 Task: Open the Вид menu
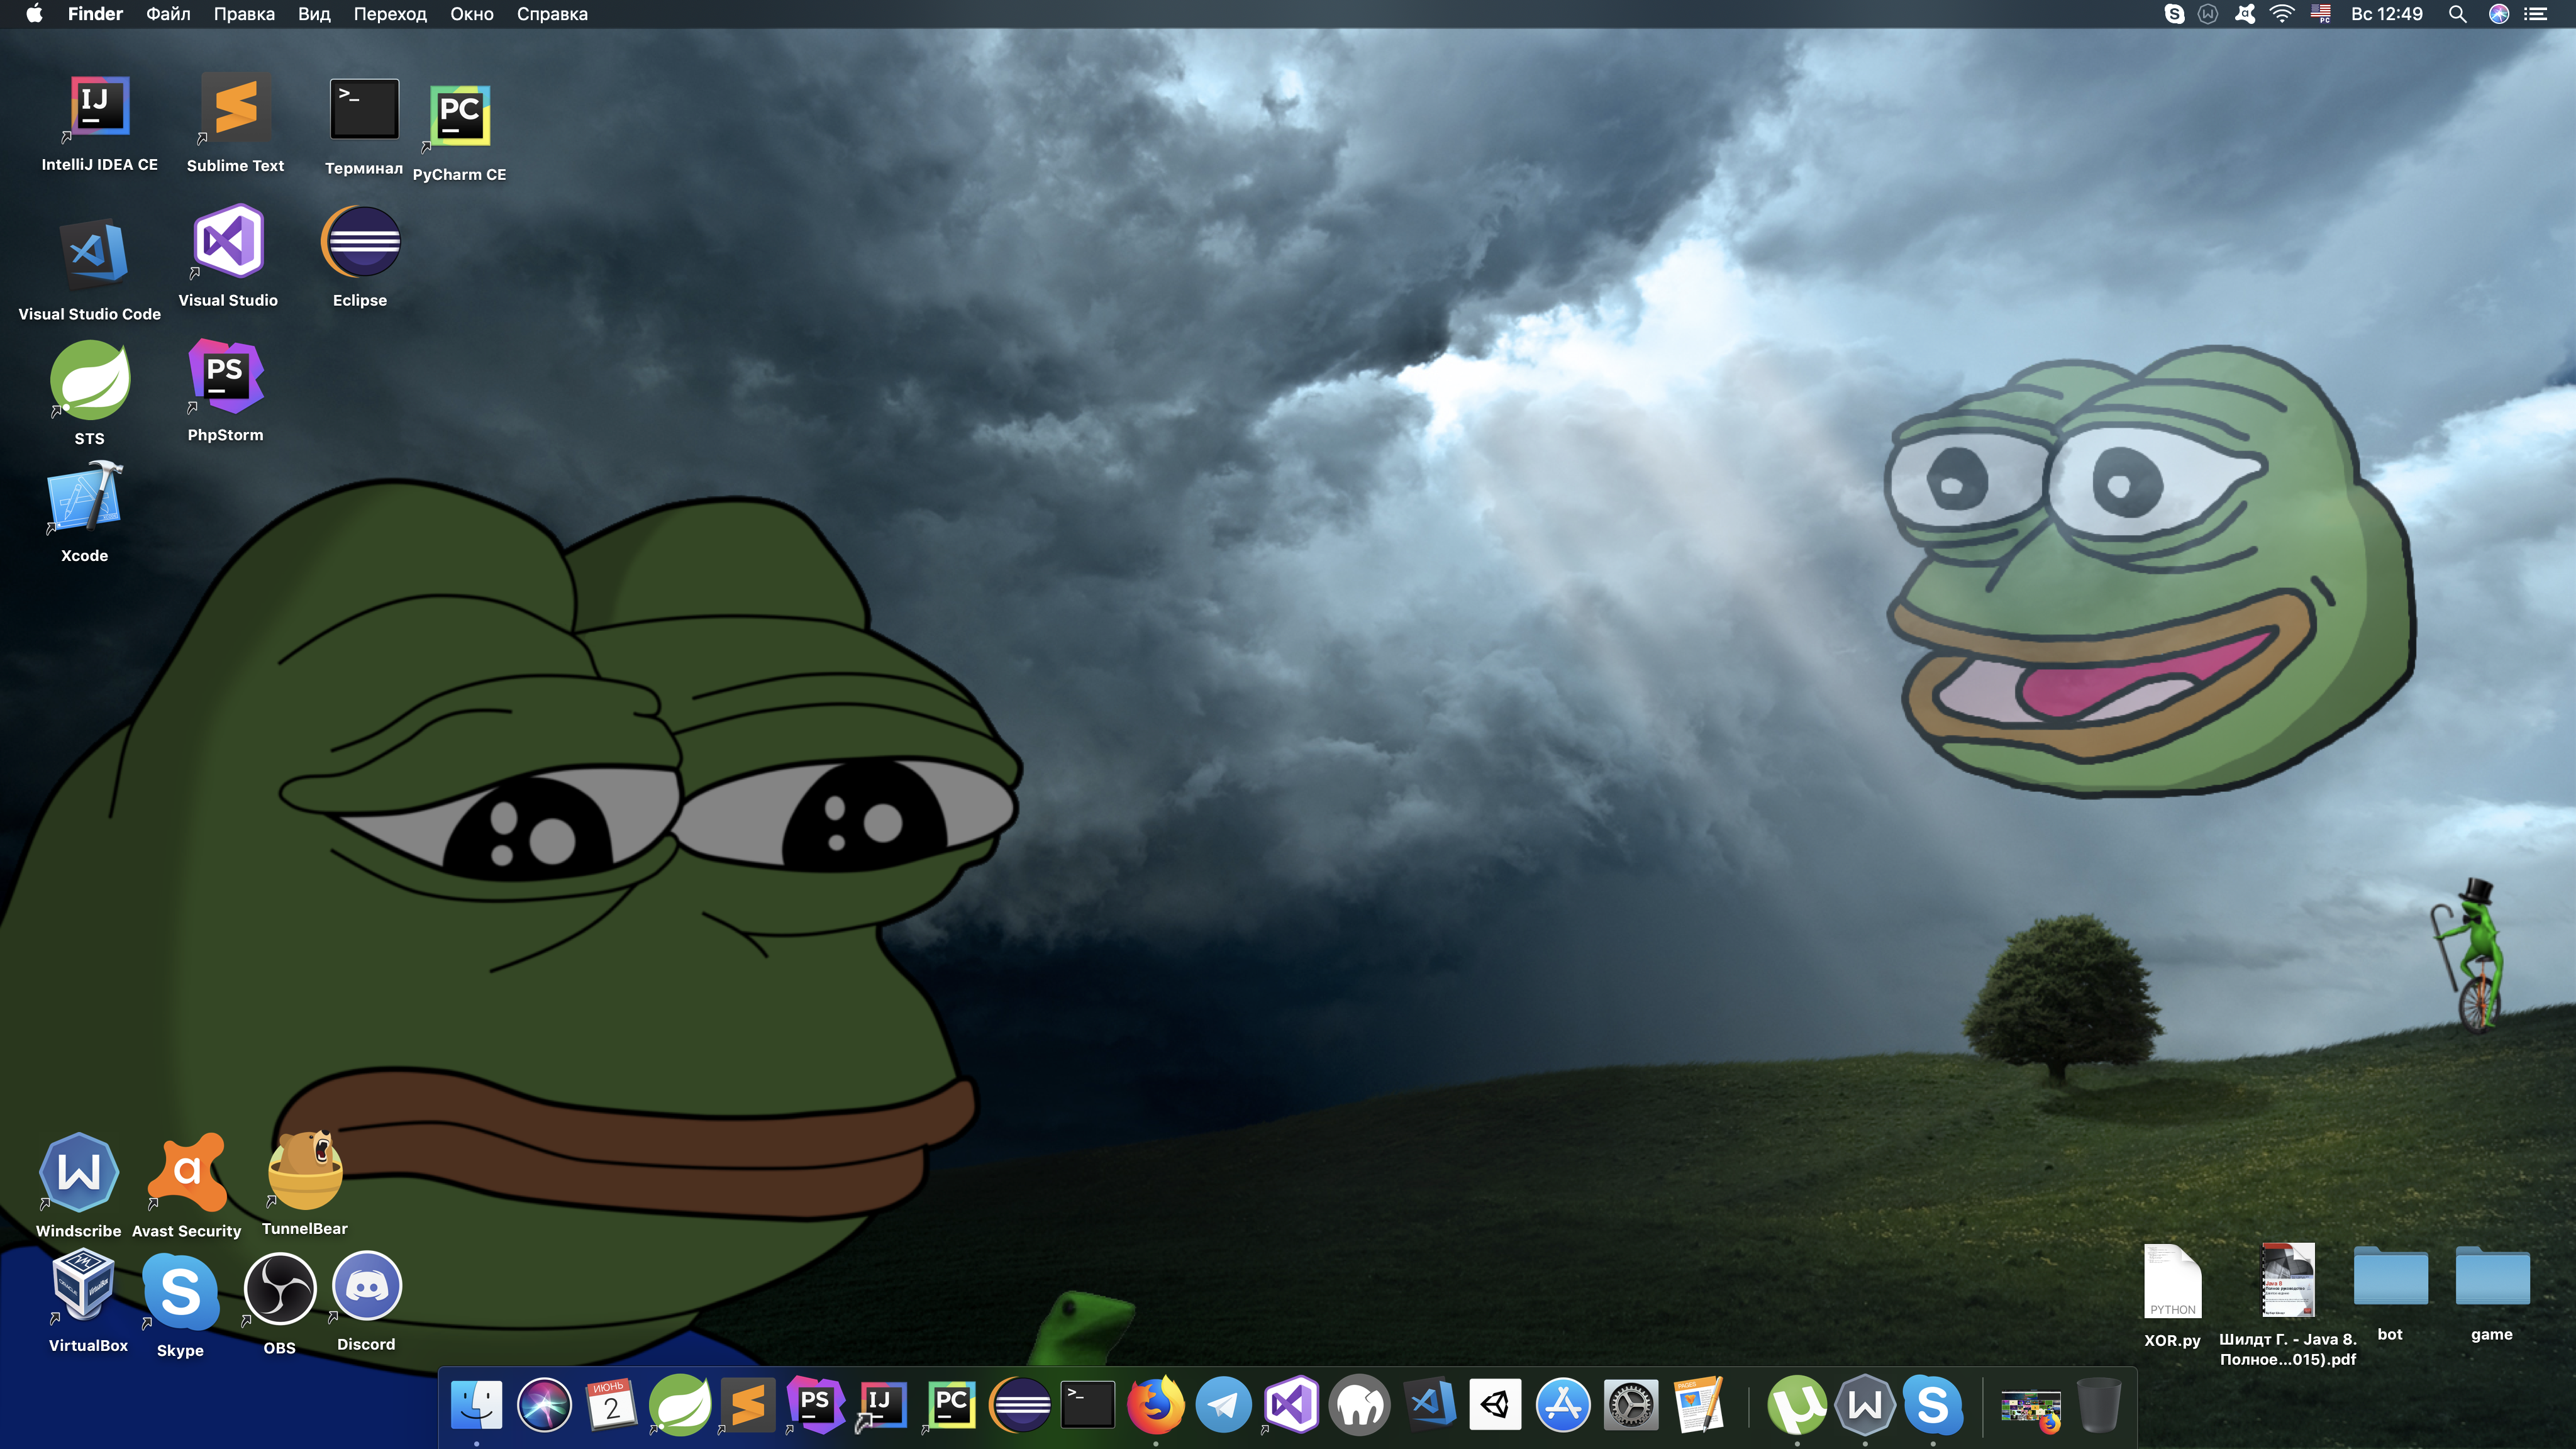pos(314,14)
